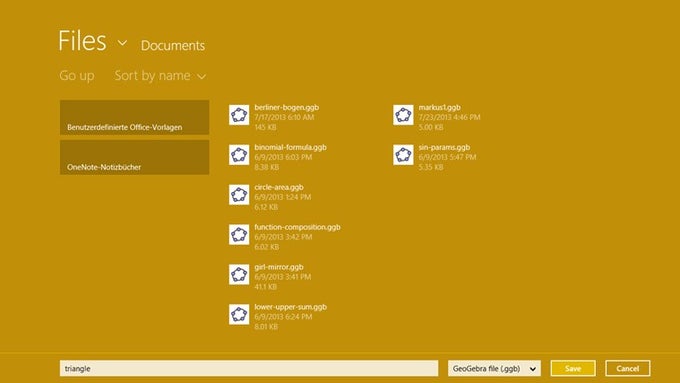
Task: Expand the Files location chevron
Action: [x=123, y=43]
